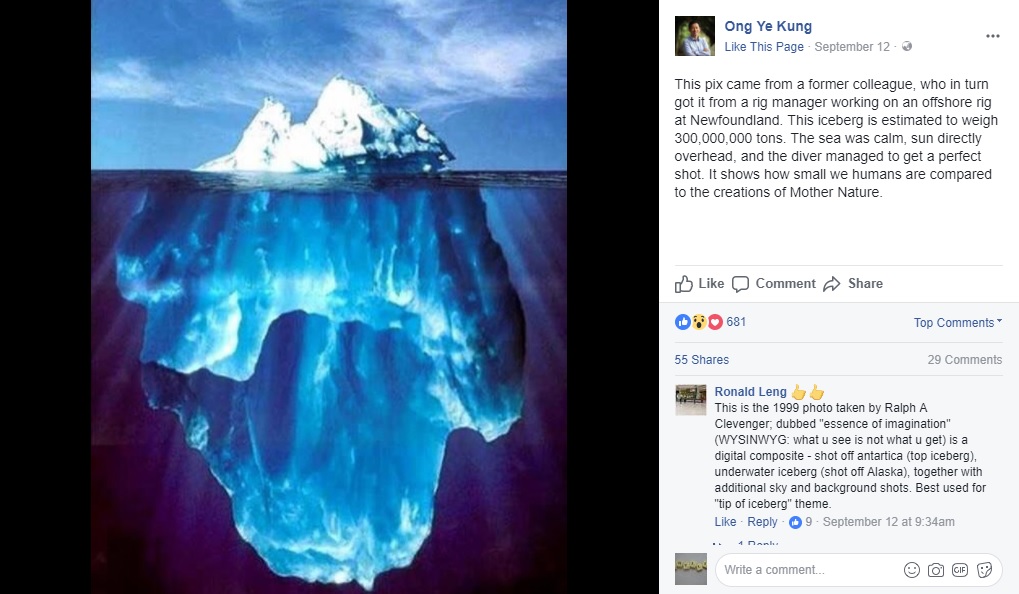Open sticker picker in comment box
This screenshot has height=594, width=1019.
pos(985,570)
